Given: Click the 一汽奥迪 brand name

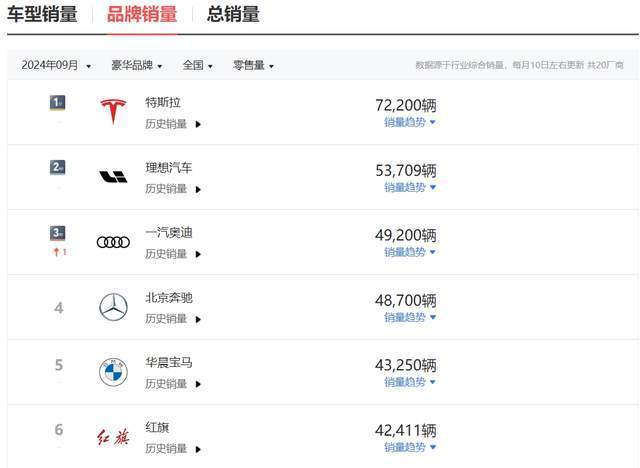Looking at the screenshot, I should [169, 233].
